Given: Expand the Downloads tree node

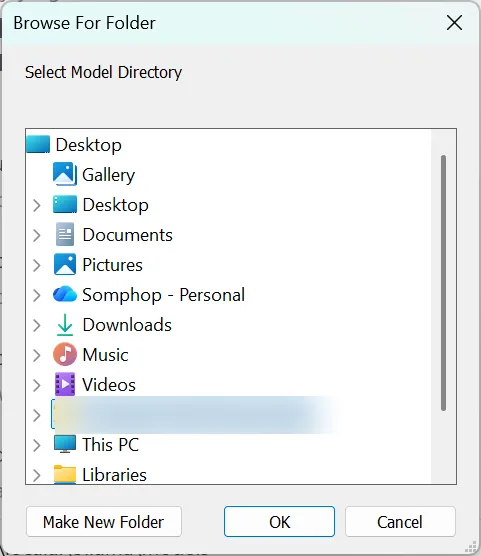Looking at the screenshot, I should (x=37, y=325).
